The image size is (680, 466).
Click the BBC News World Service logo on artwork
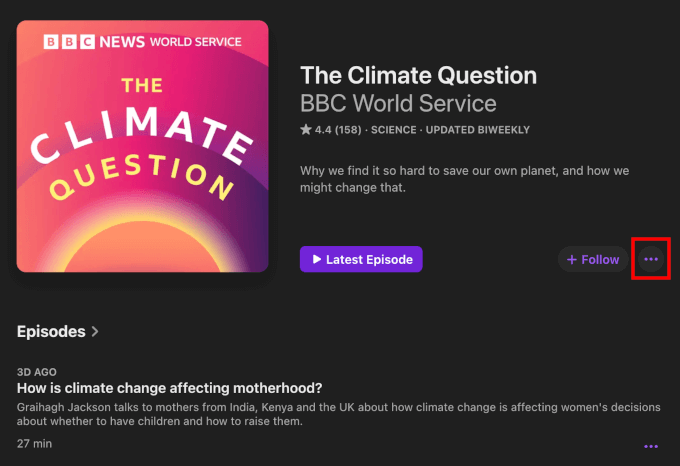click(143, 42)
